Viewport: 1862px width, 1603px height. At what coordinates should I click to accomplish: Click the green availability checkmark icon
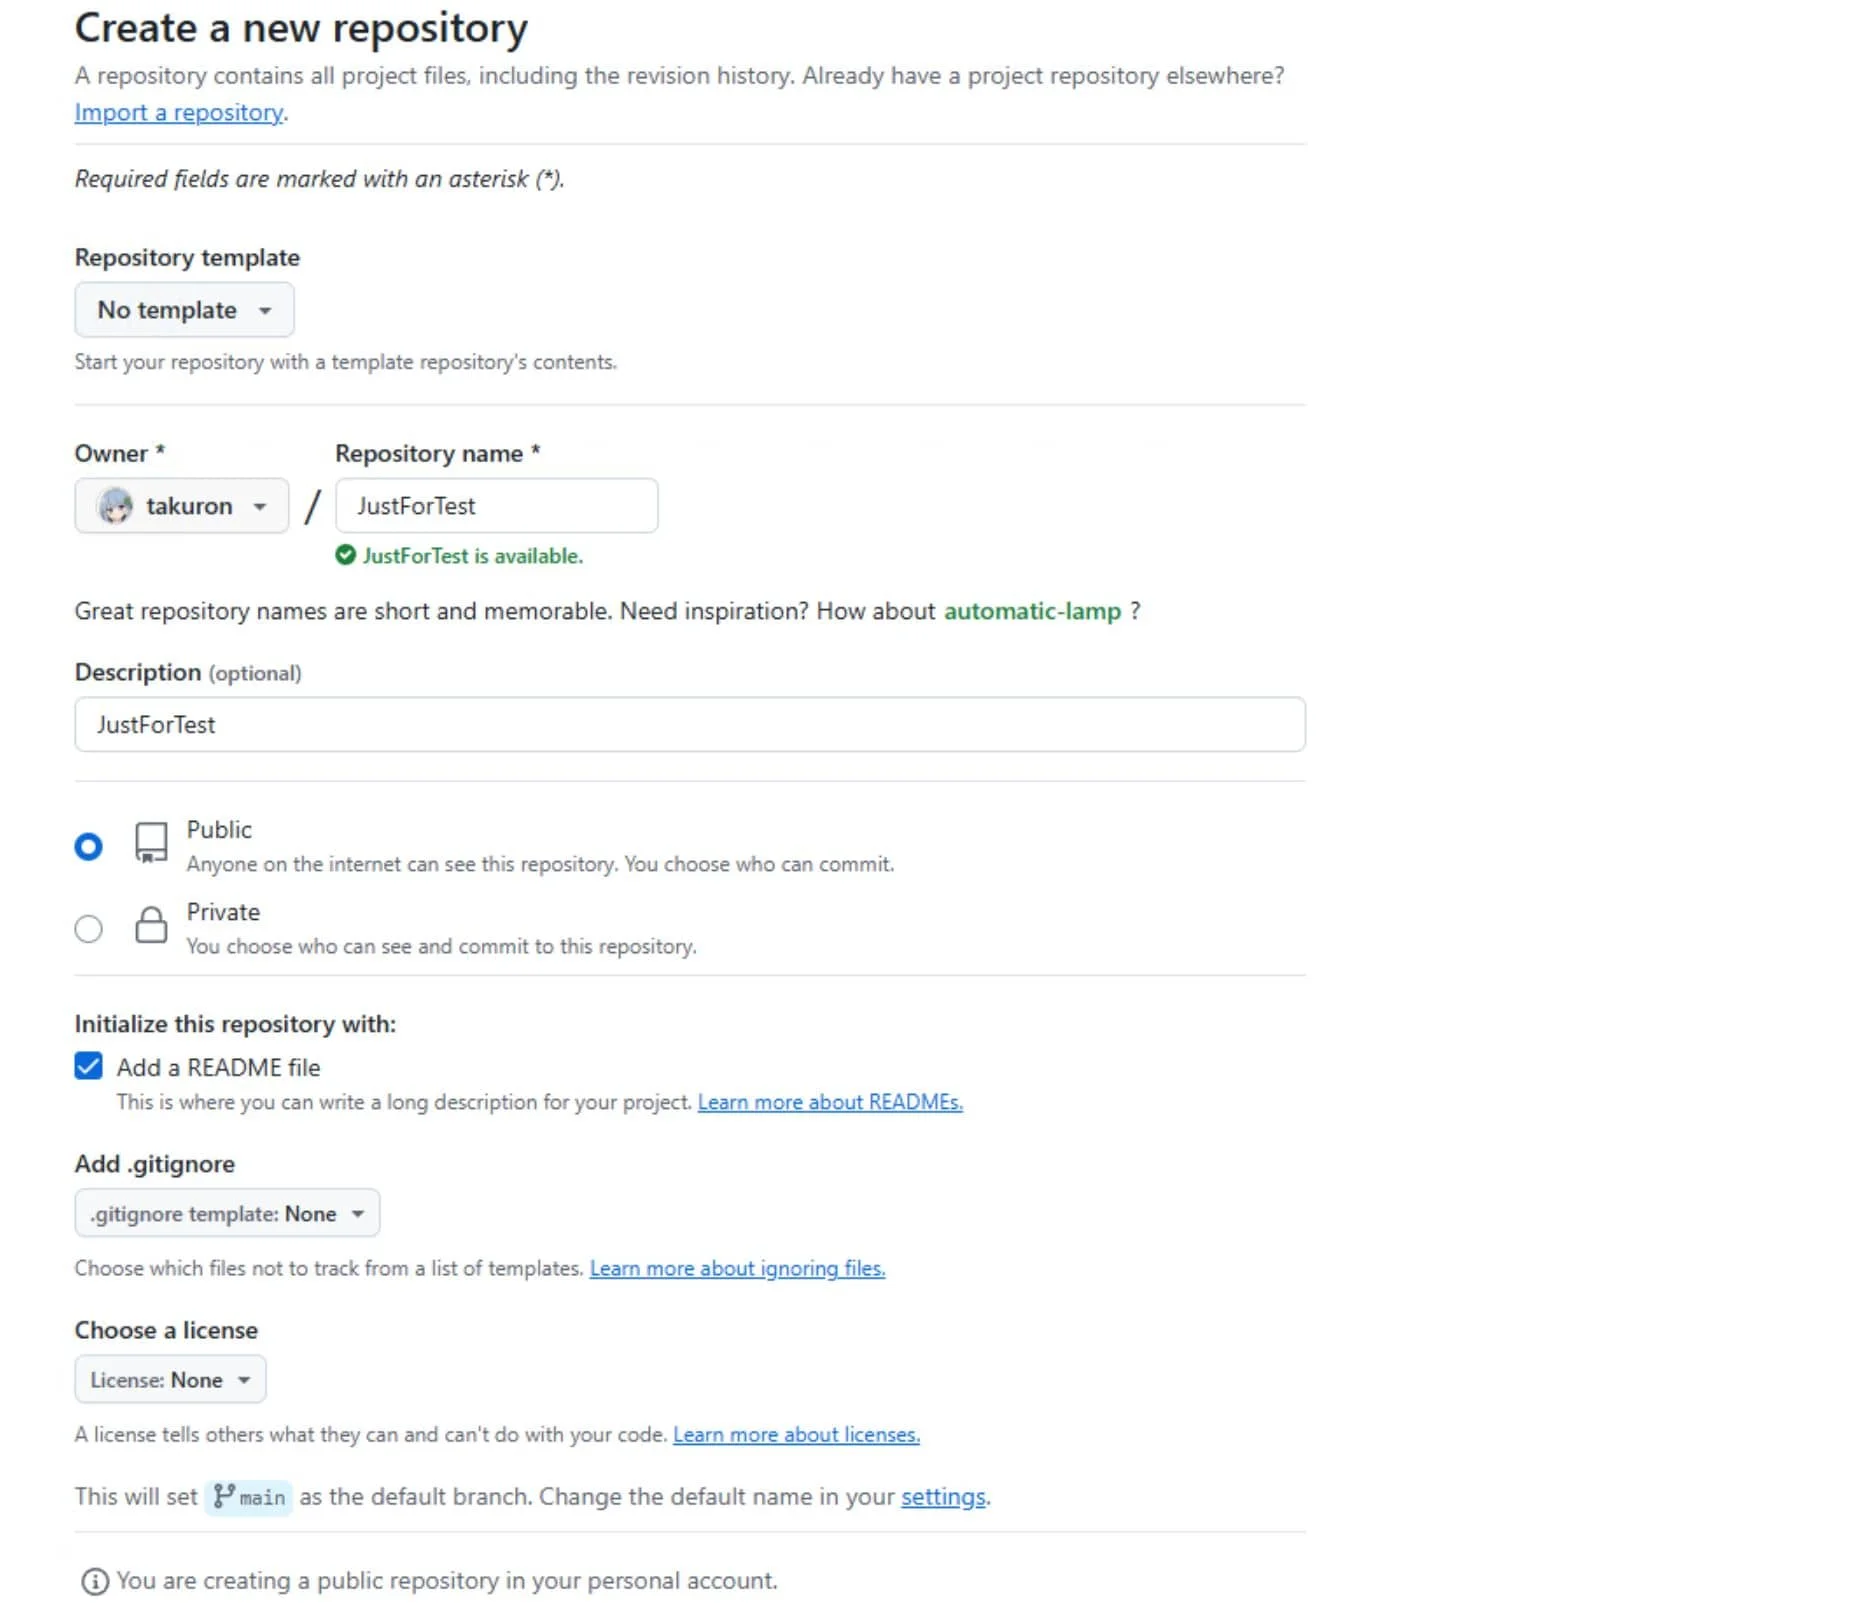tap(346, 555)
